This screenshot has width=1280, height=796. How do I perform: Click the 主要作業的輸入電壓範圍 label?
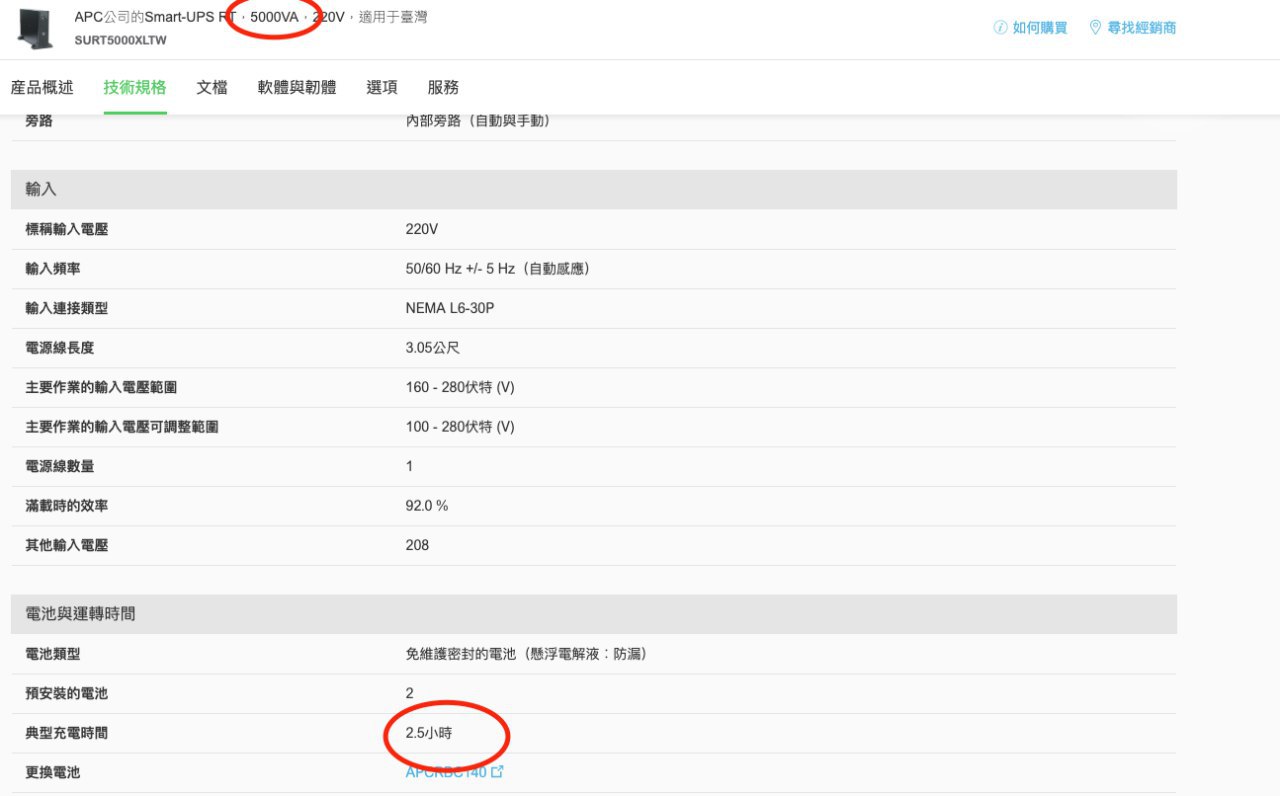101,387
